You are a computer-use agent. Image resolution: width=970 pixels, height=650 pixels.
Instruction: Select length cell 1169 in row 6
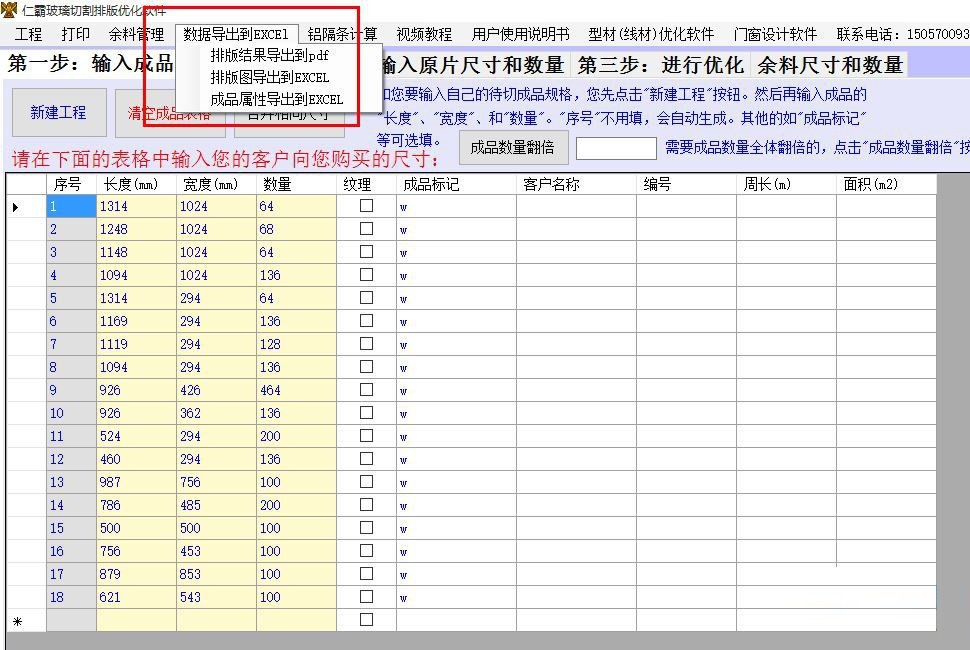pyautogui.click(x=137, y=321)
